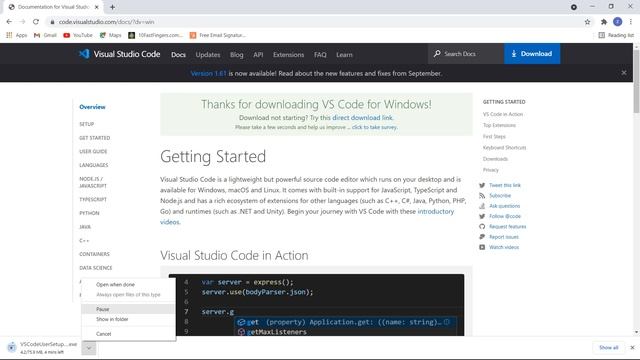
Task: Click Request features link
Action: (508, 227)
